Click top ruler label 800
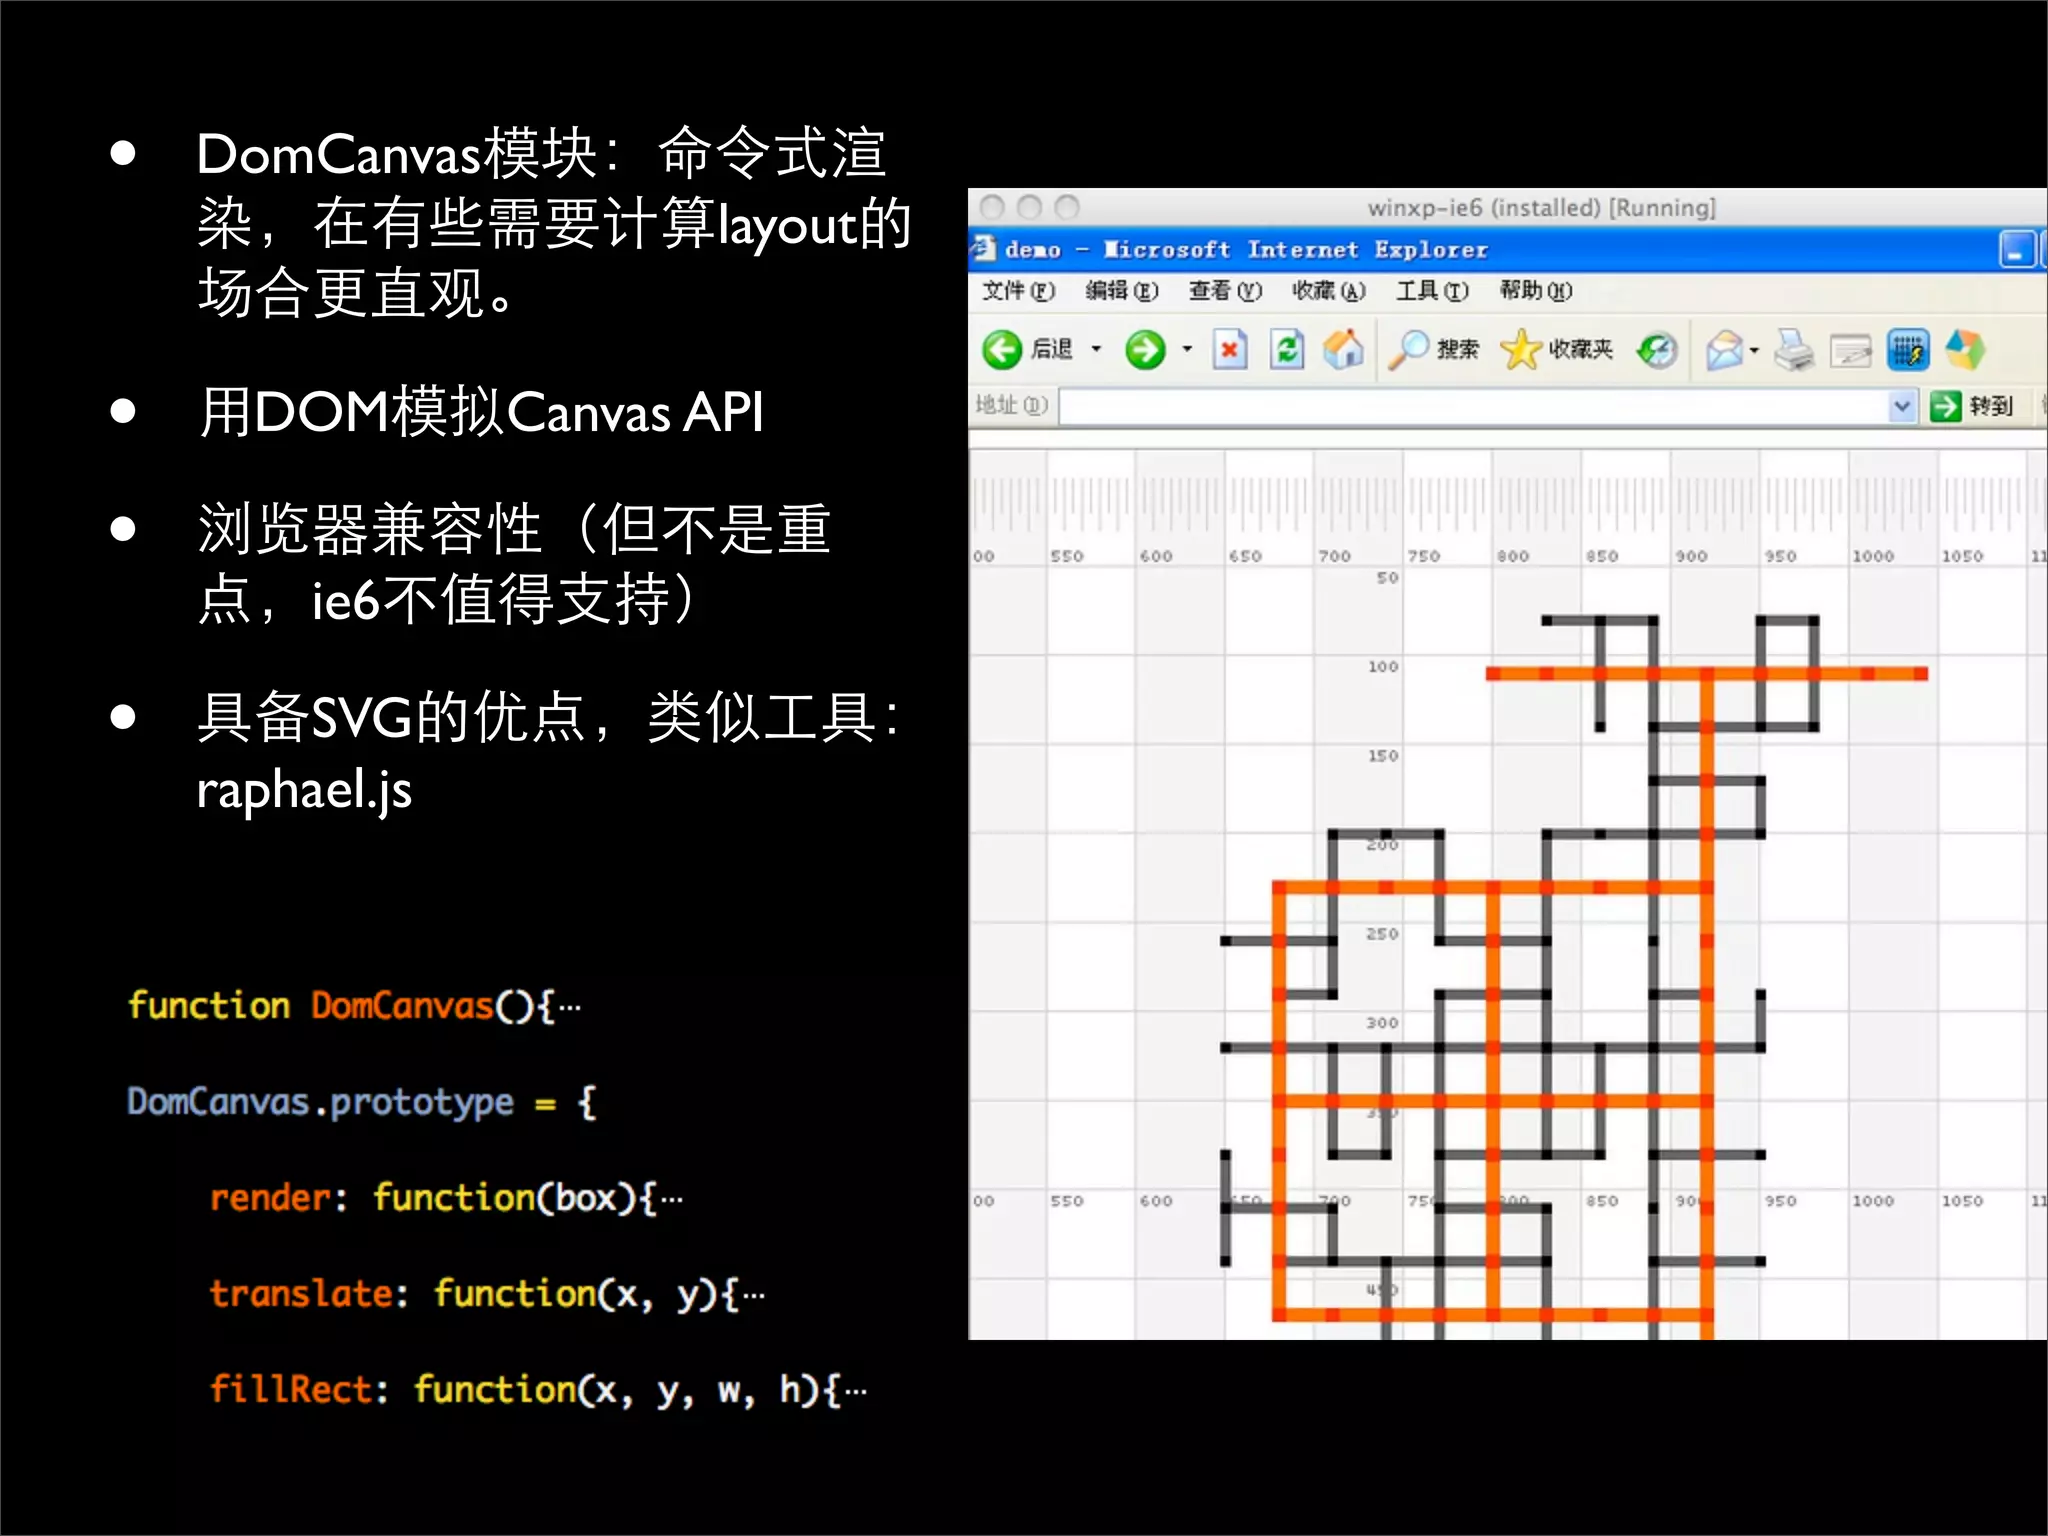 (1513, 556)
